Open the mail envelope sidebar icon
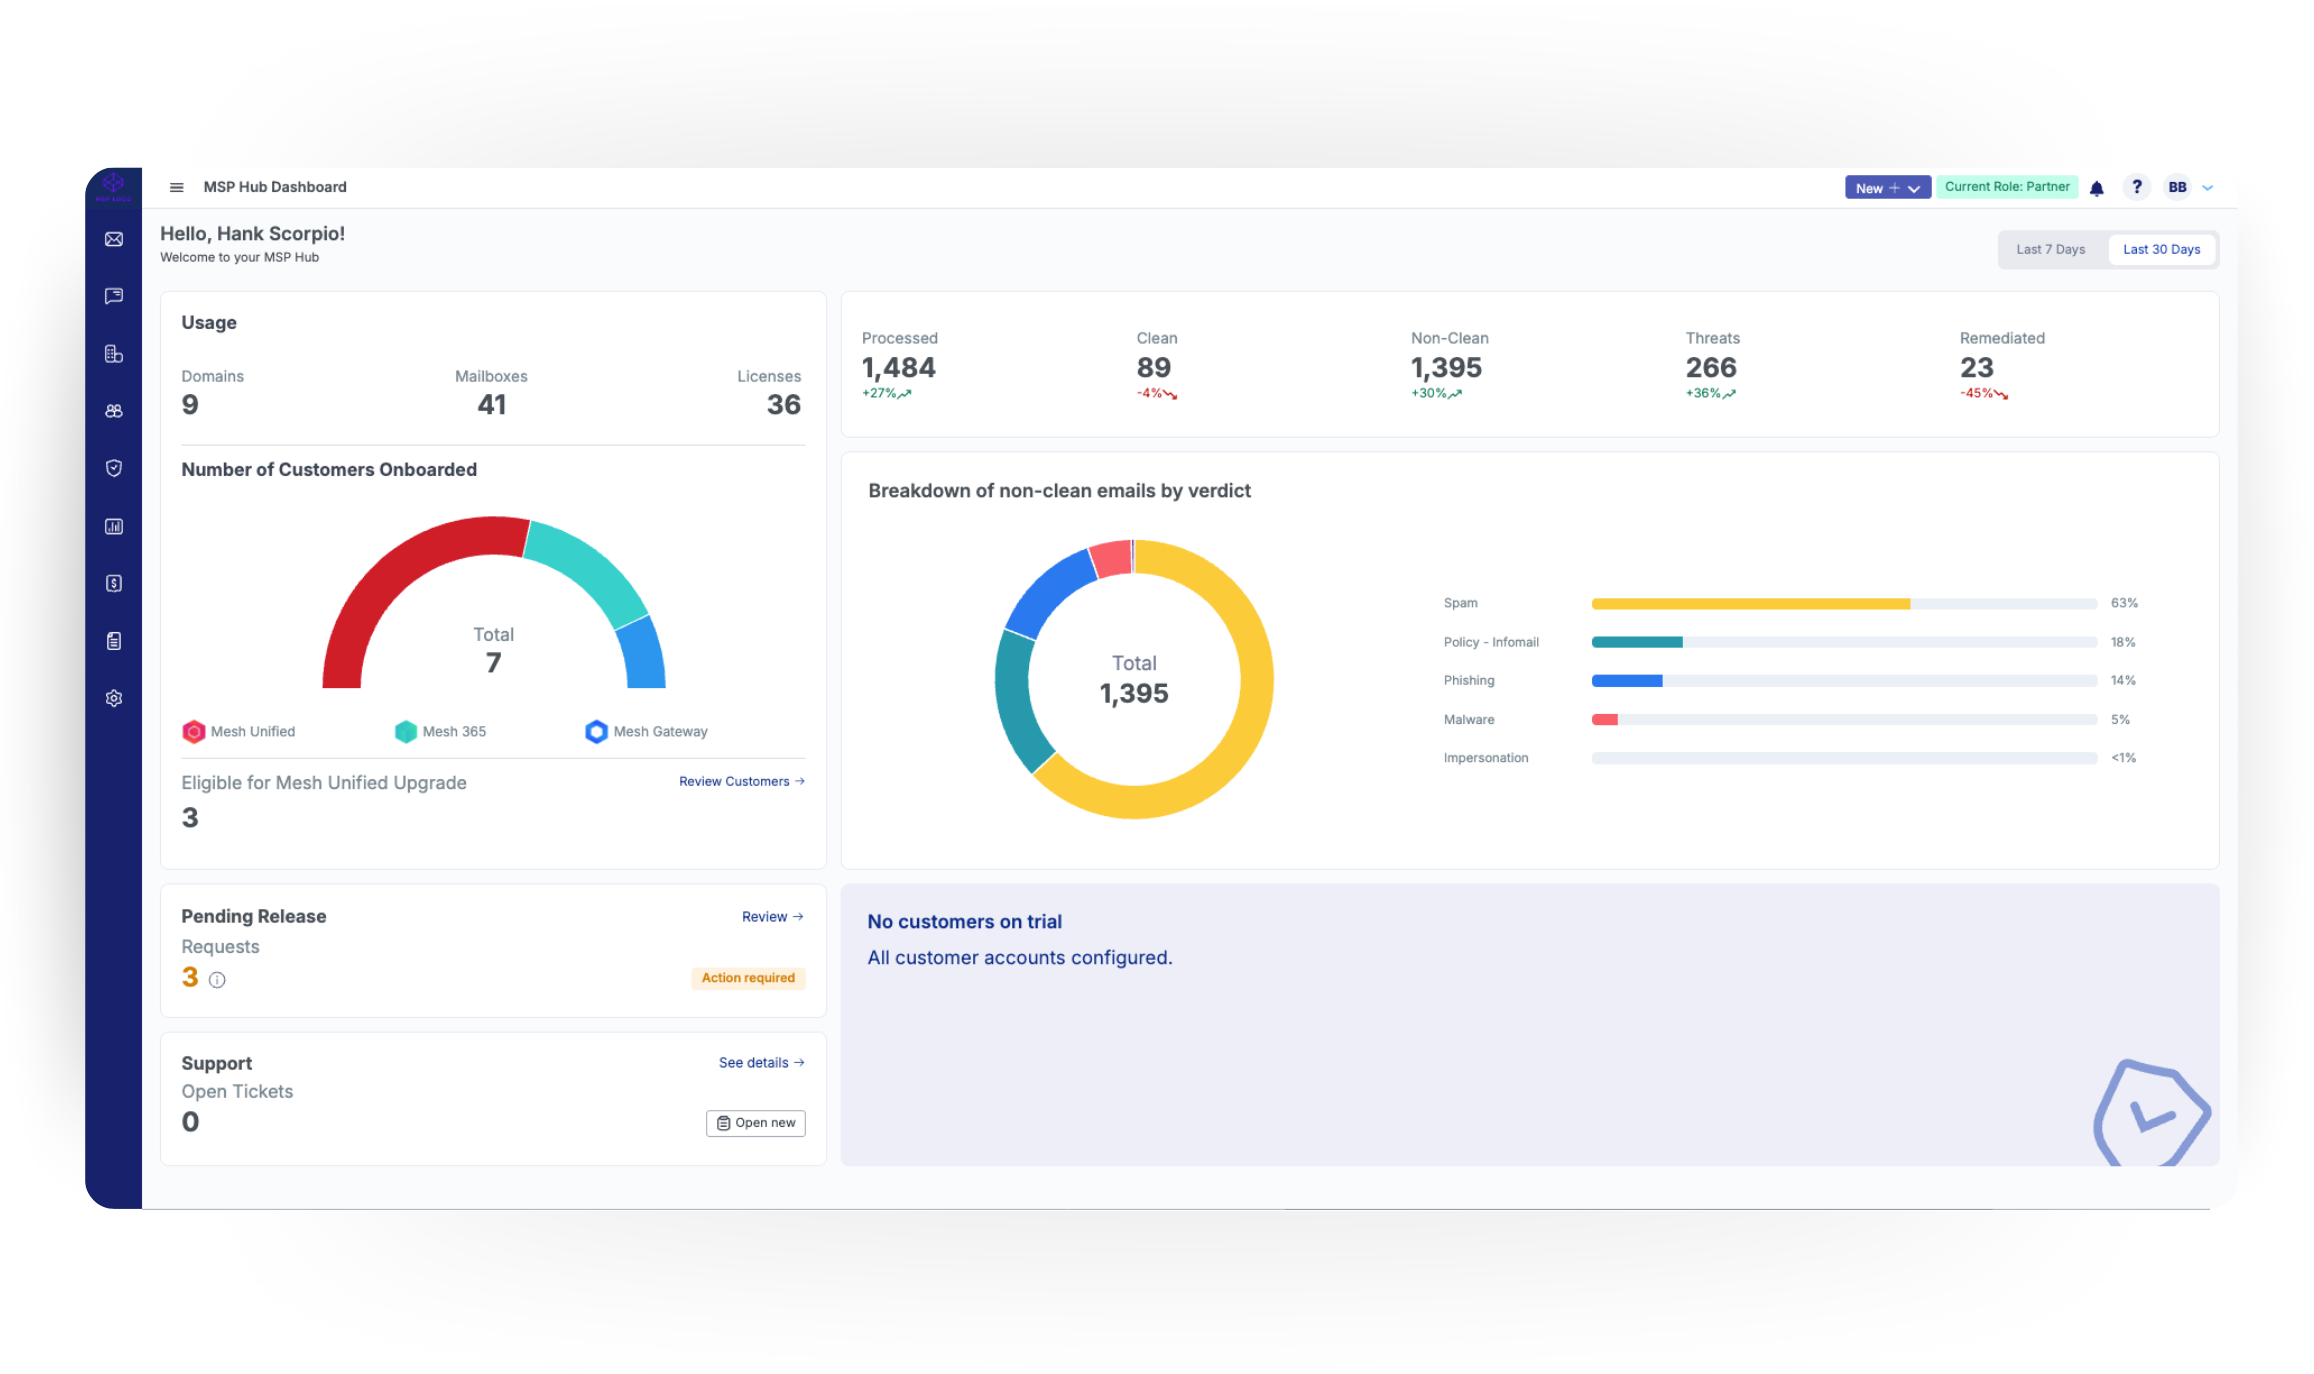The width and height of the screenshot is (2314, 1374). coord(114,239)
